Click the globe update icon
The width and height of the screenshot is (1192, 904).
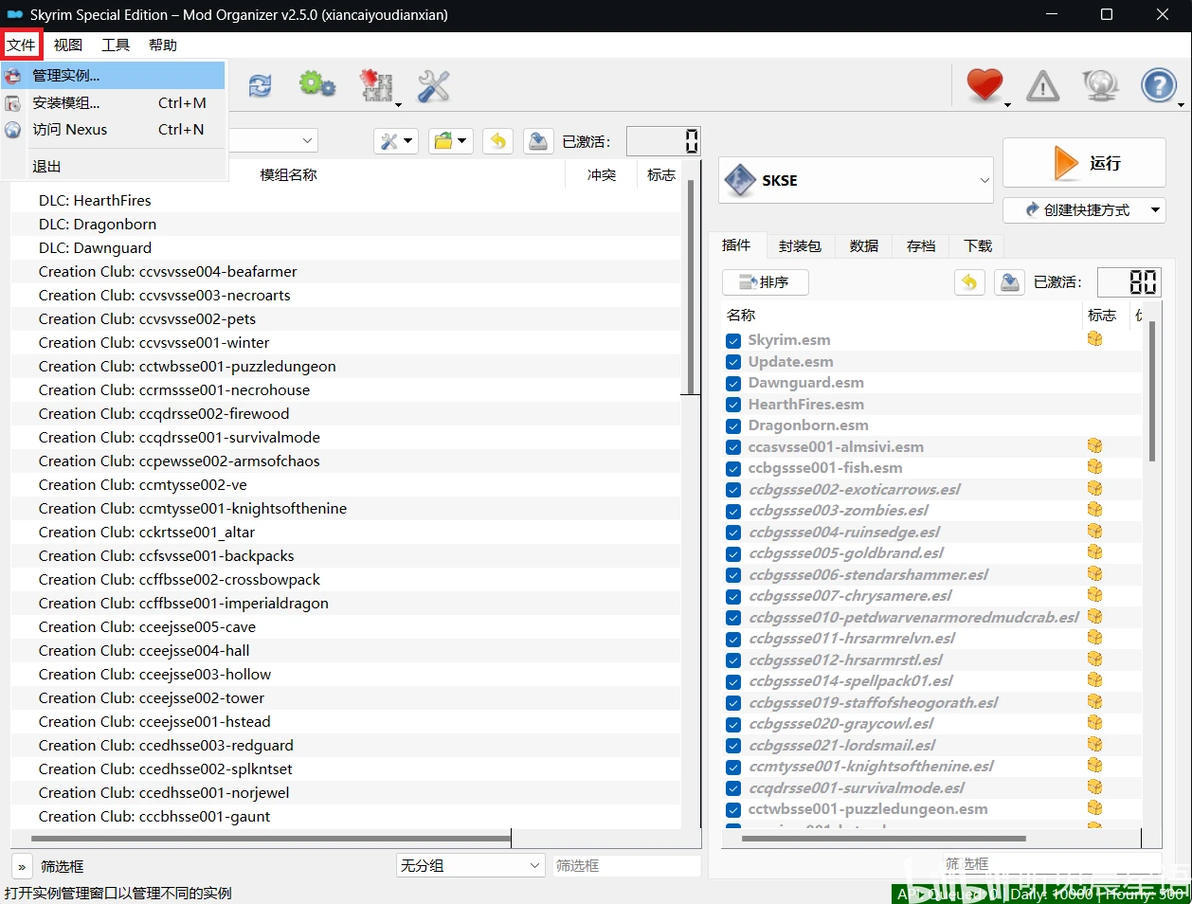(1100, 85)
